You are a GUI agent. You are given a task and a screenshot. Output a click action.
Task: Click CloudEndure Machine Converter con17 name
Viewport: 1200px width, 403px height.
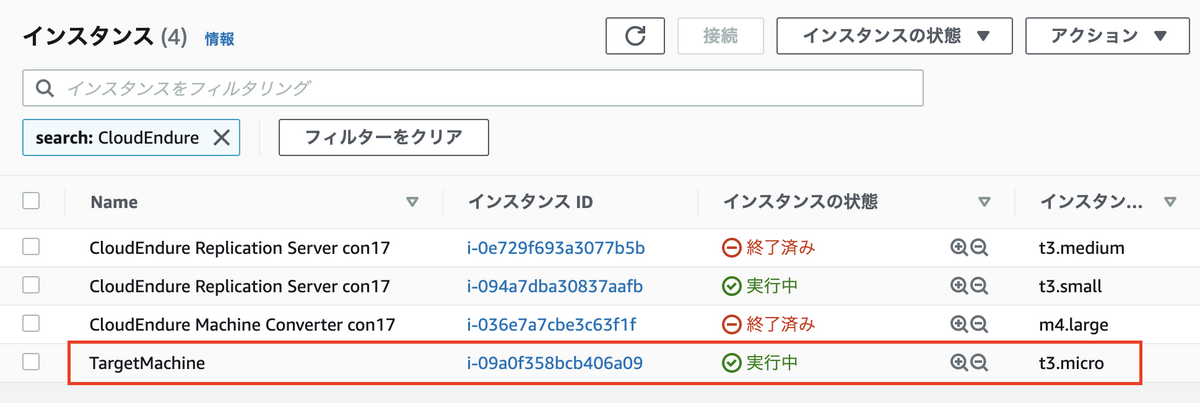(x=242, y=324)
